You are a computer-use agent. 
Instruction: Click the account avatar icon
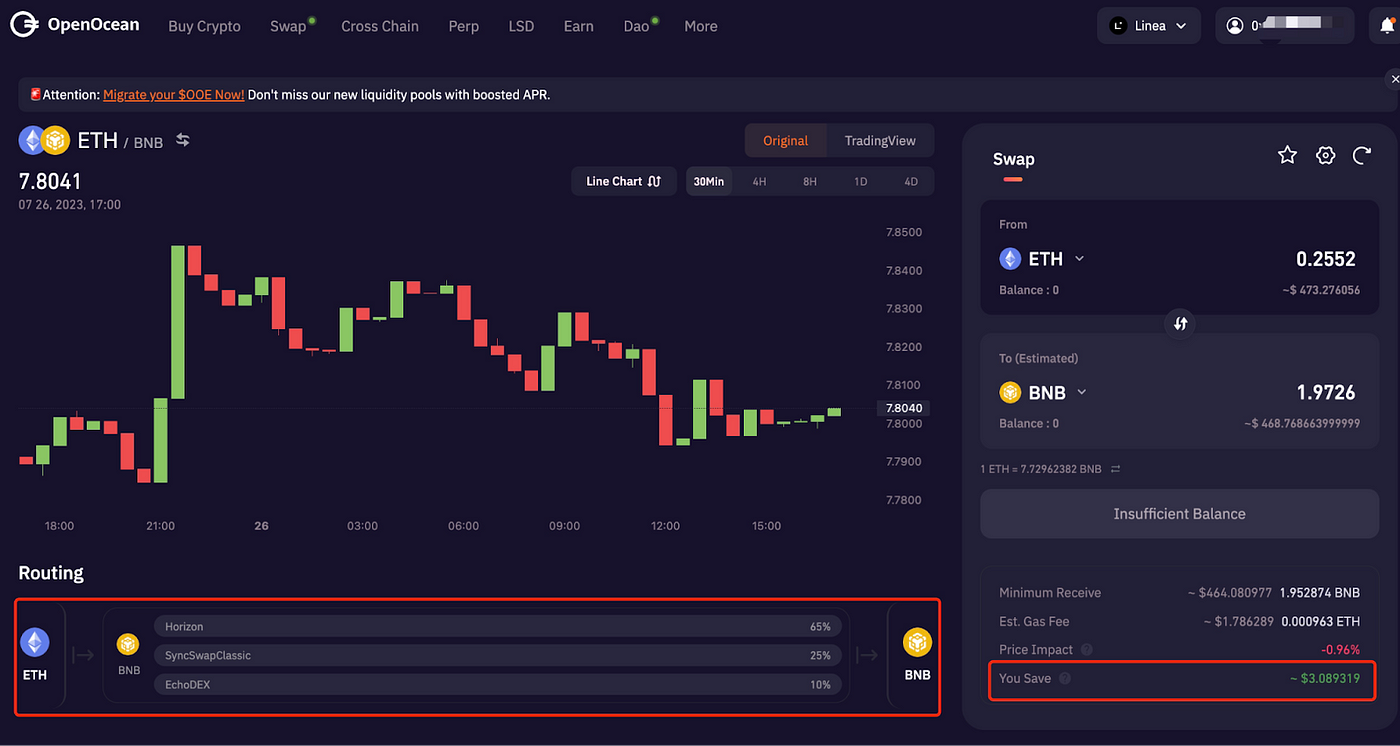1235,26
